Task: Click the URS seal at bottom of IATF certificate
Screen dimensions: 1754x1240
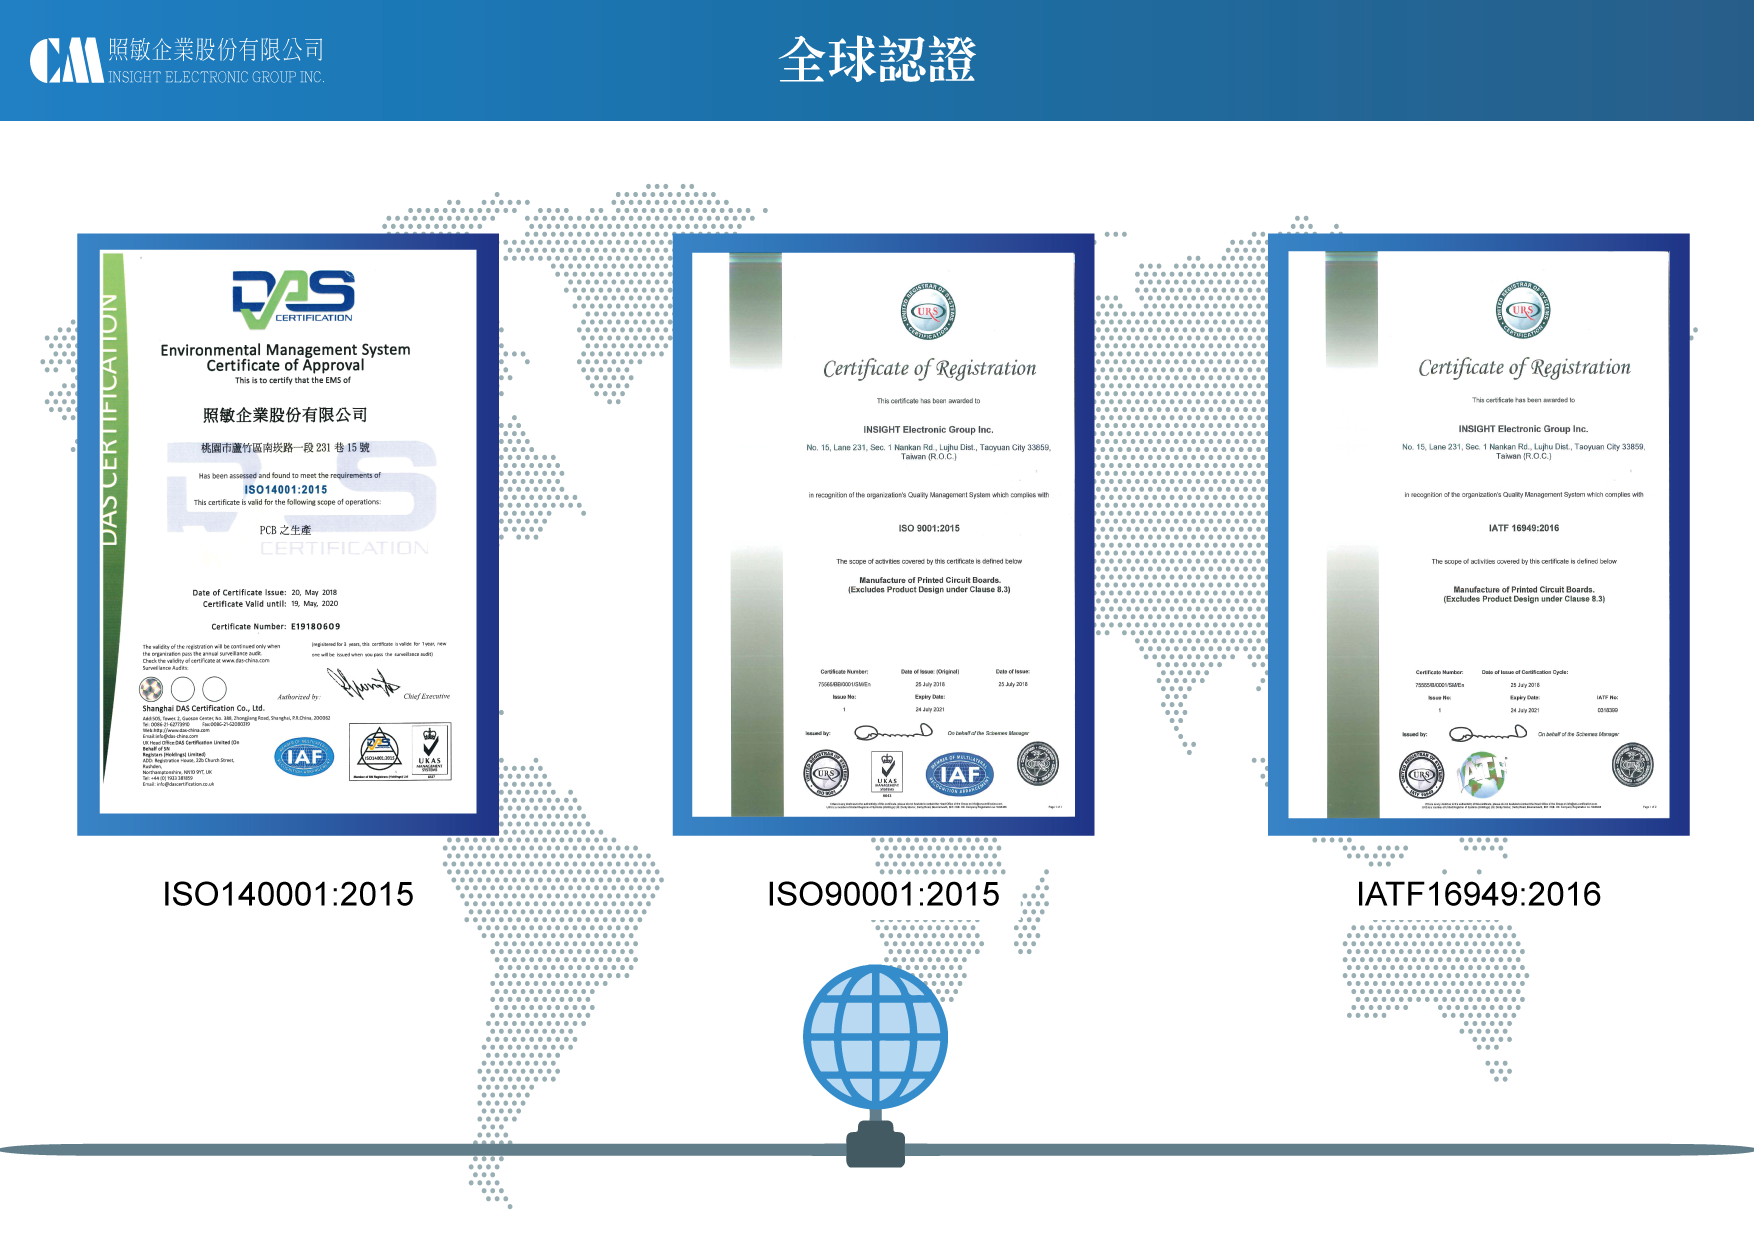Action: coord(1421,774)
